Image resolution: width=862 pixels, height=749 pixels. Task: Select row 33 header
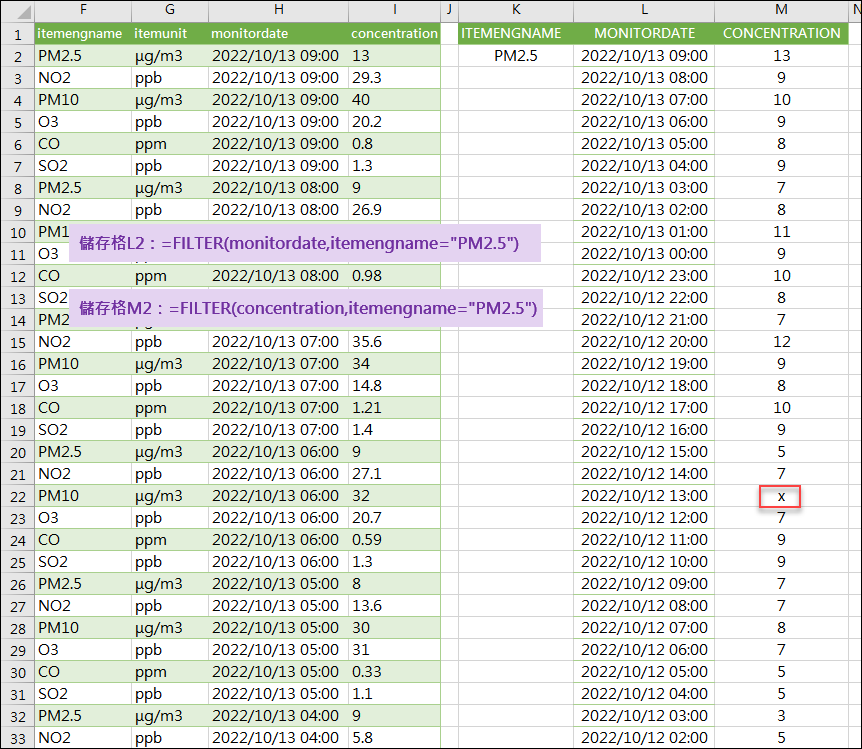[18, 738]
